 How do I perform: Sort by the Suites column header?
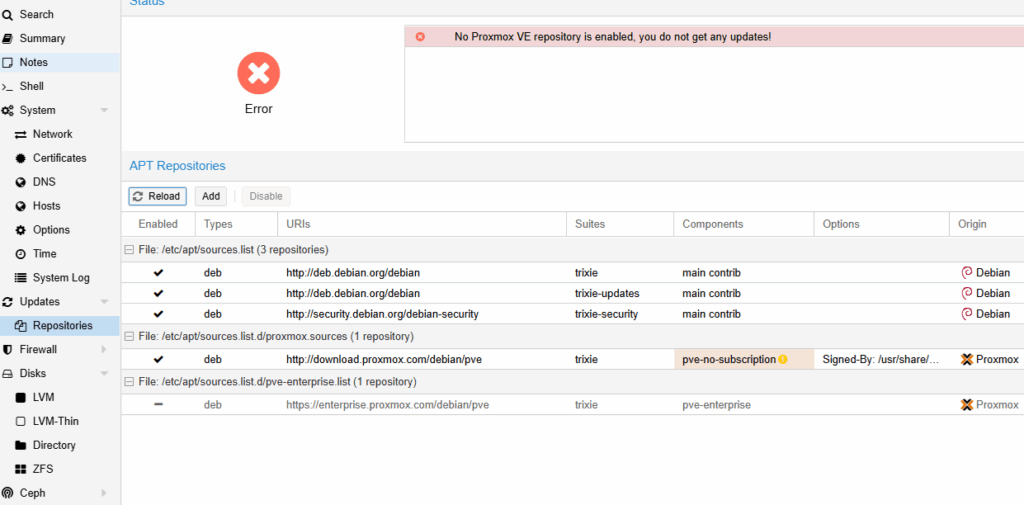point(620,224)
